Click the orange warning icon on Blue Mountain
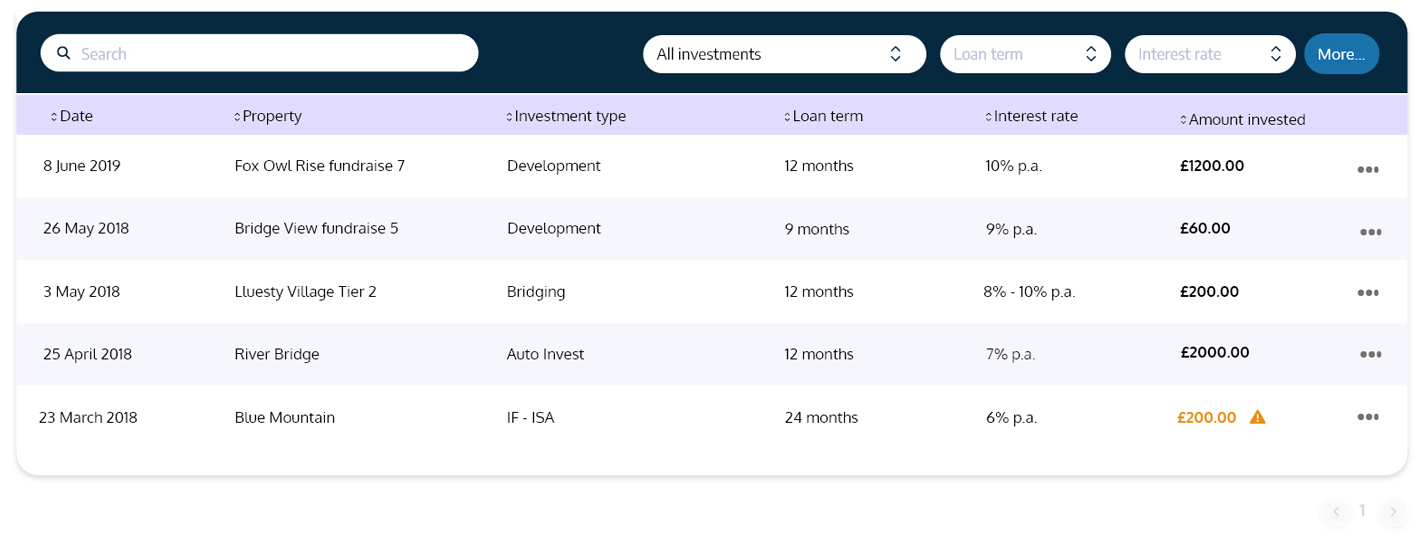This screenshot has width=1417, height=536. click(x=1257, y=417)
